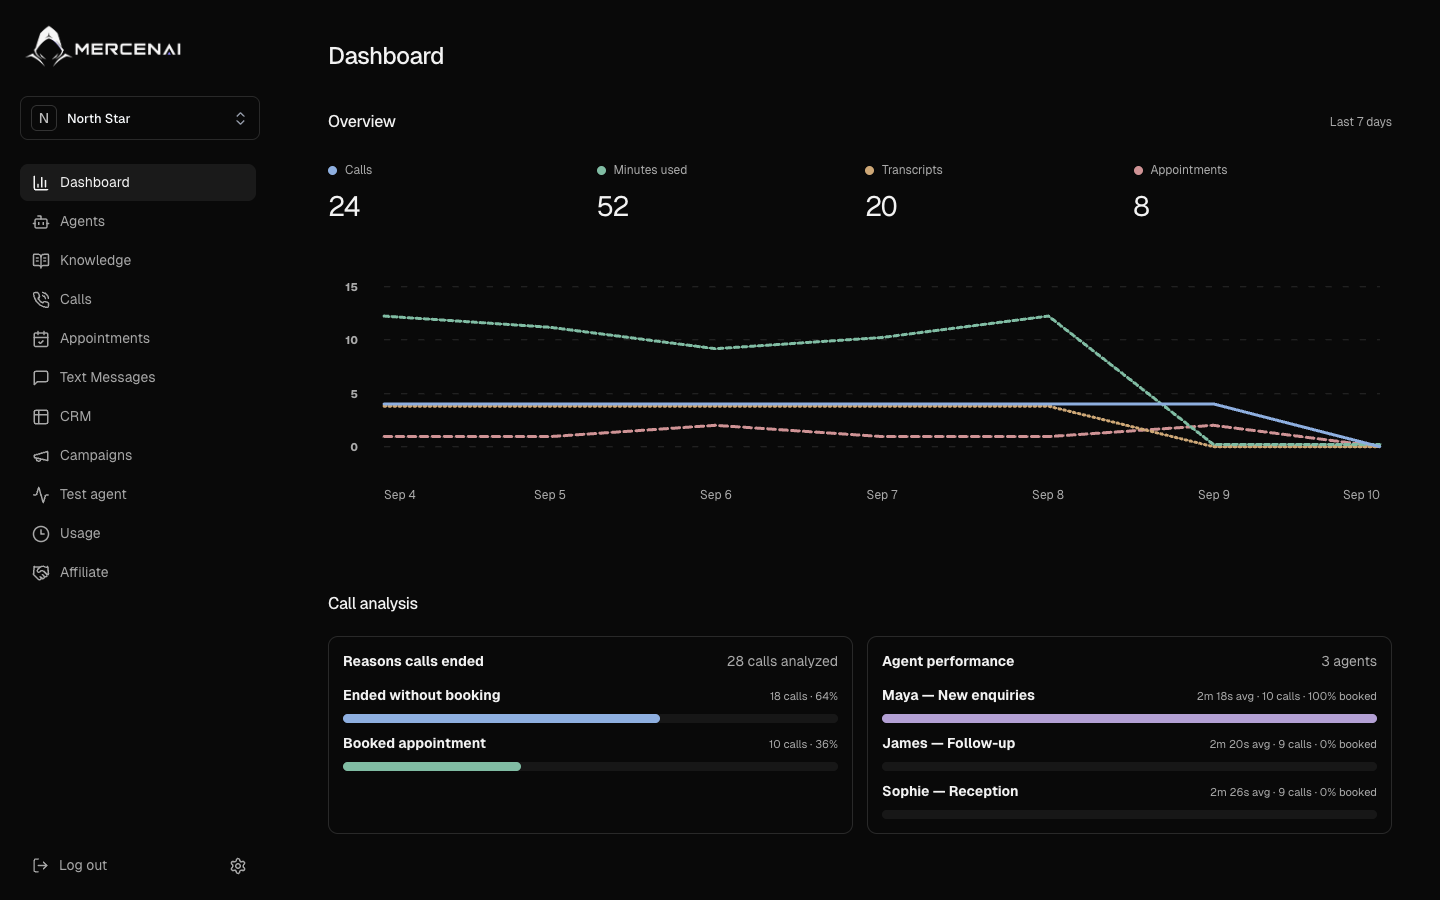This screenshot has height=900, width=1440.
Task: Navigate to Knowledge section
Action: click(x=138, y=261)
